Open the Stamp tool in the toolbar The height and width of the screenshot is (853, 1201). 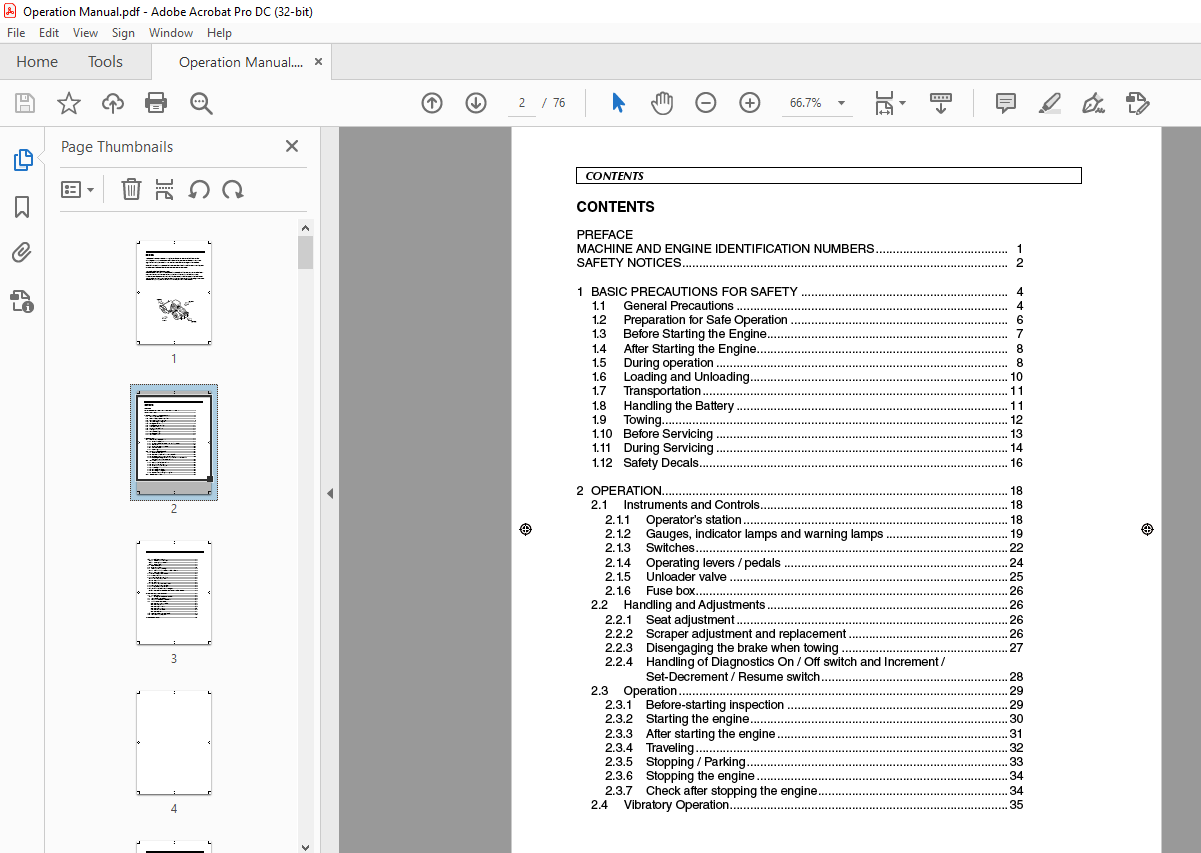point(1137,103)
